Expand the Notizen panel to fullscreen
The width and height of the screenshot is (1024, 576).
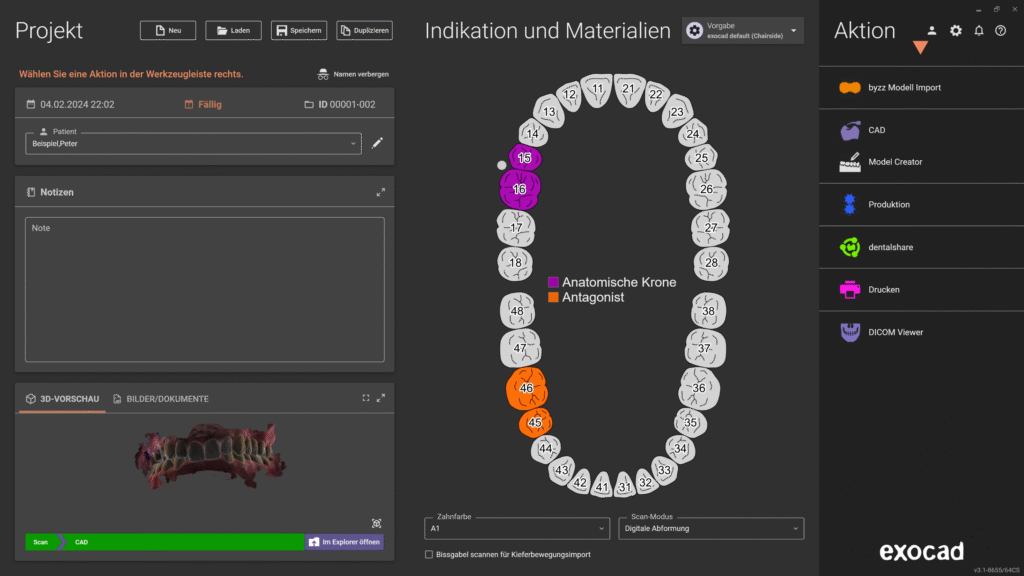380,192
